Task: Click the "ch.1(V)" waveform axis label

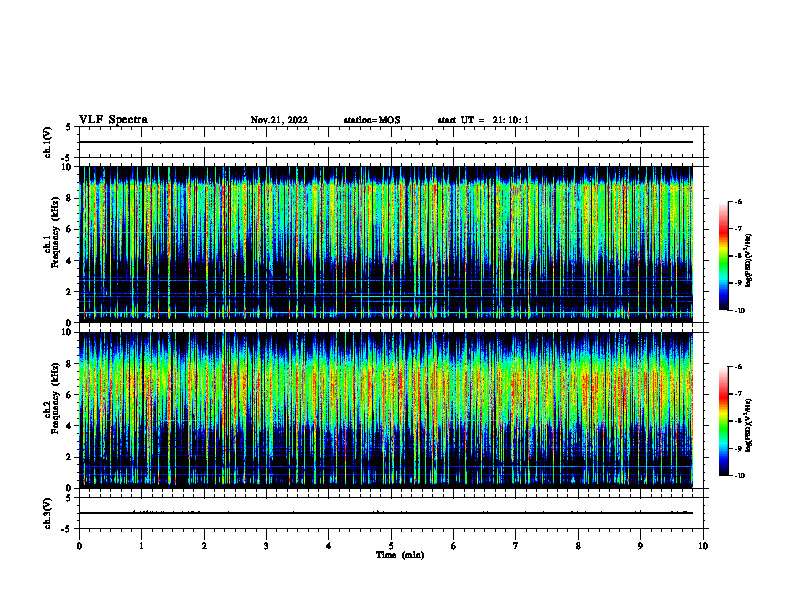Action: coord(47,142)
